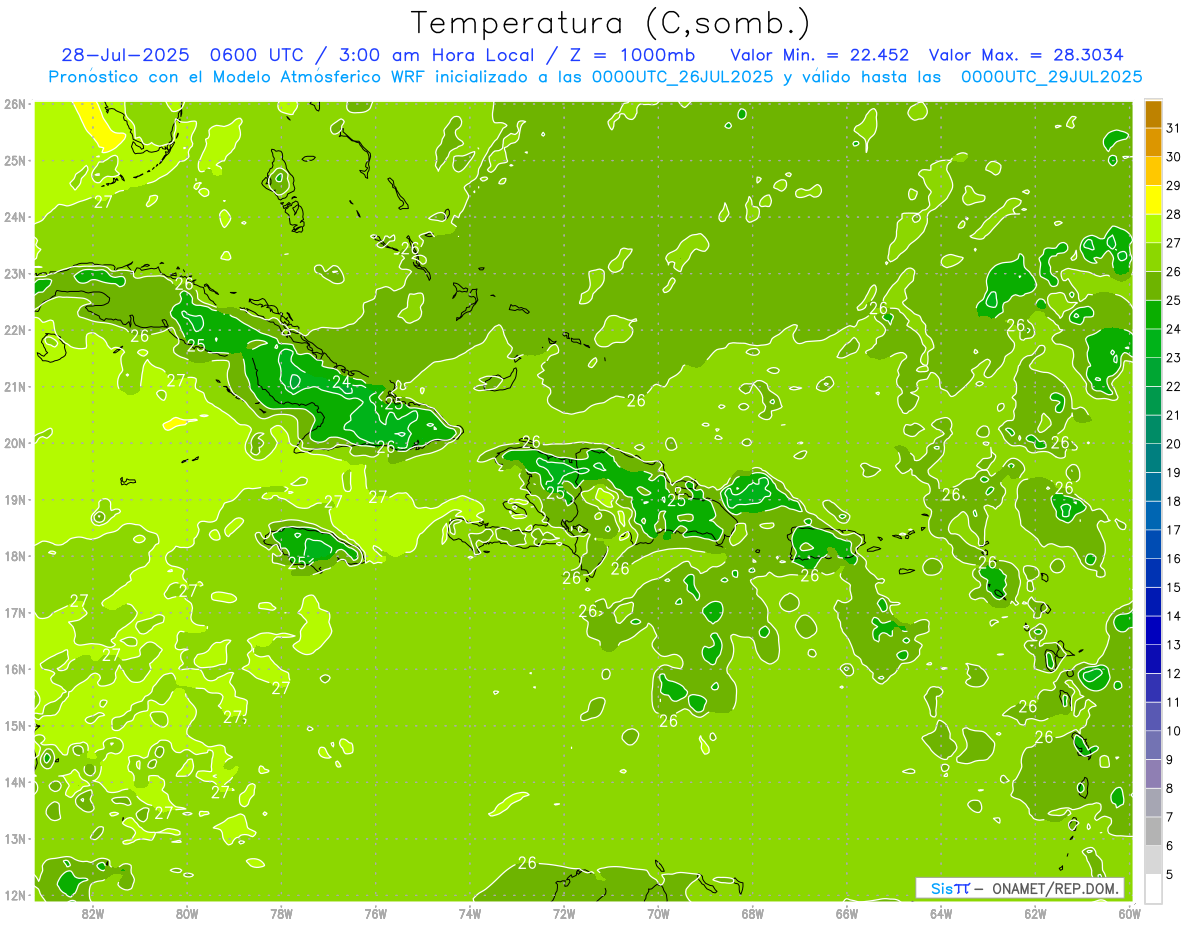Click the '72W' longitude axis label

tap(564, 912)
